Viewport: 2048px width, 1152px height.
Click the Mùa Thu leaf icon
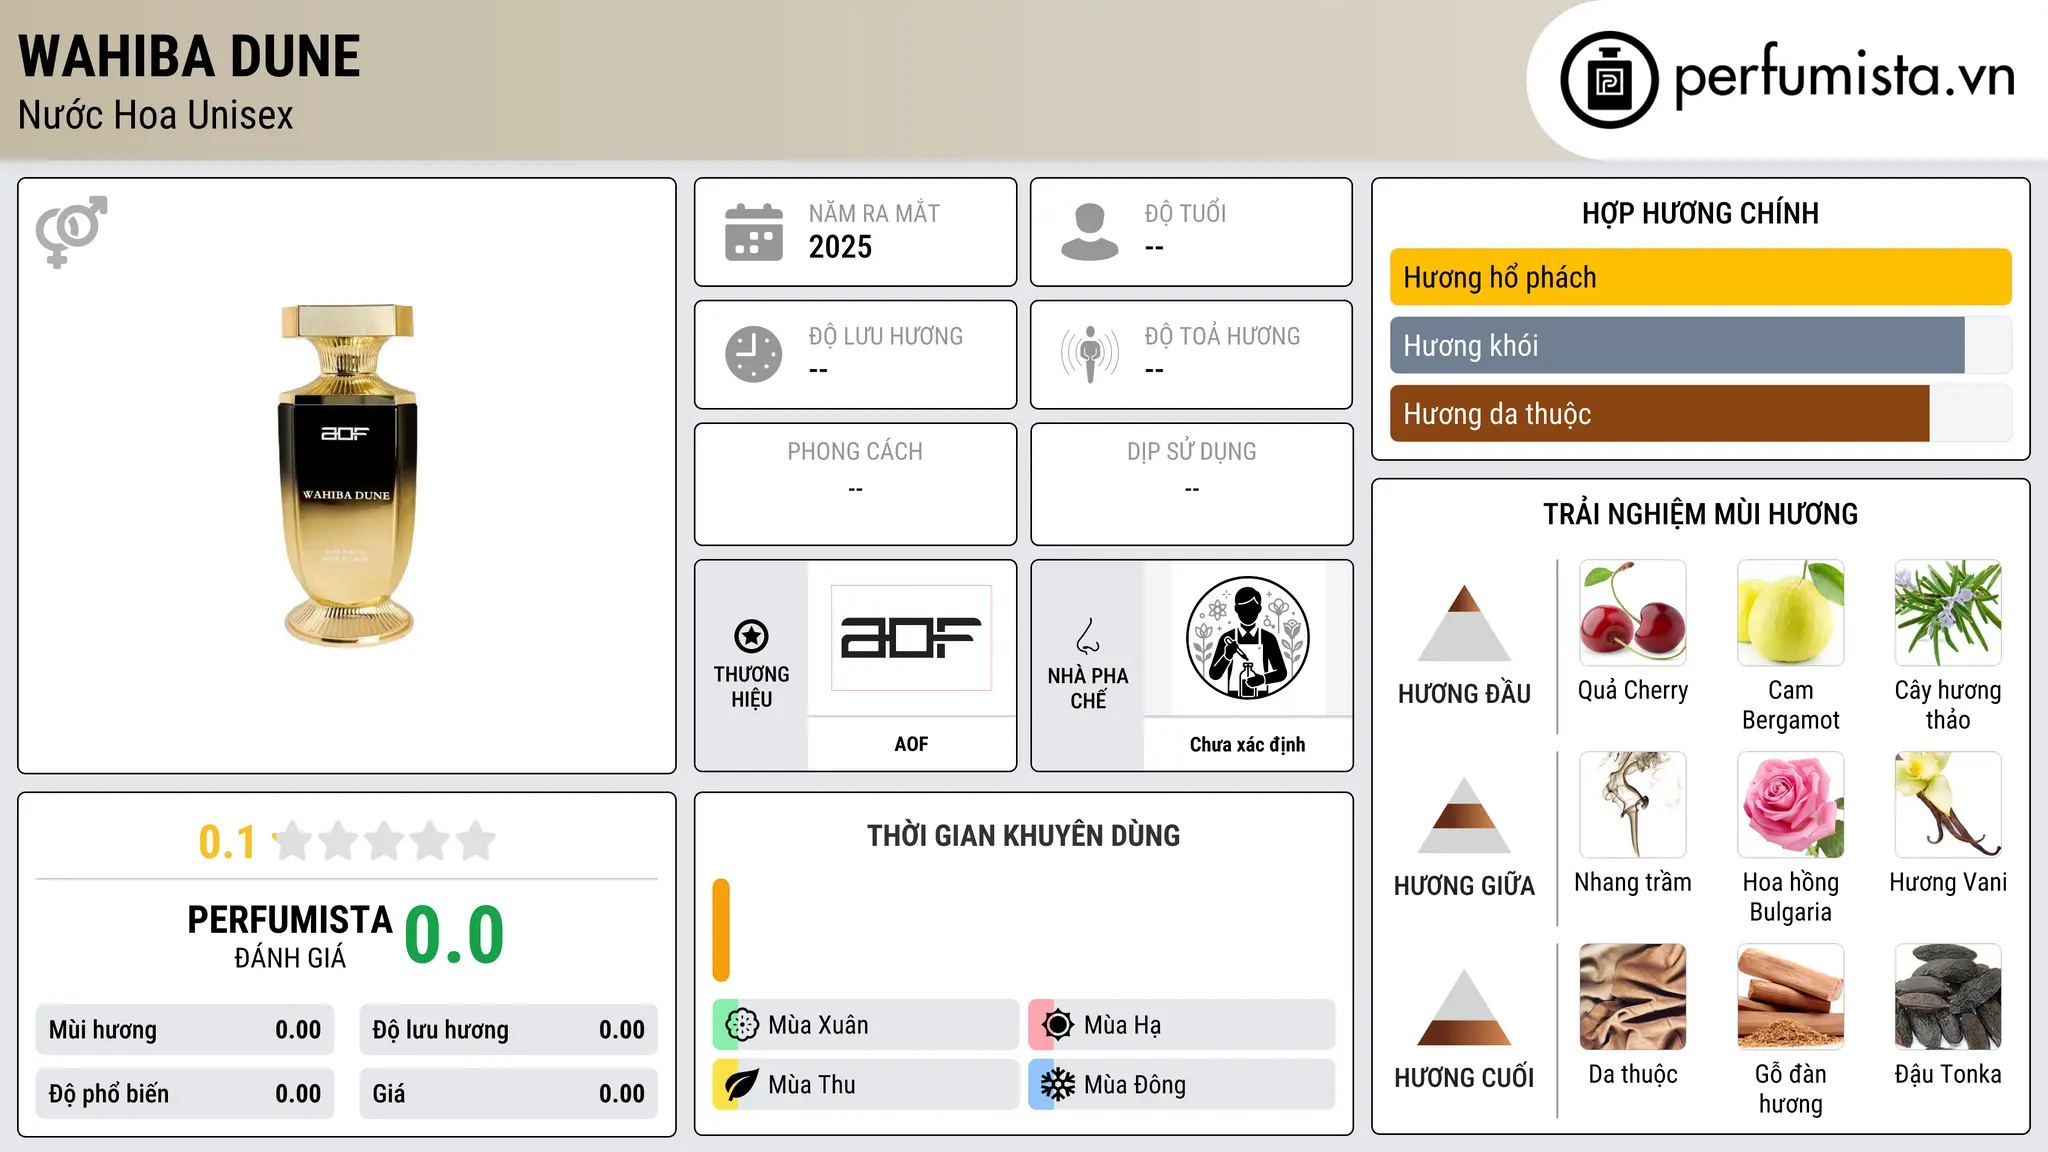[x=742, y=1085]
